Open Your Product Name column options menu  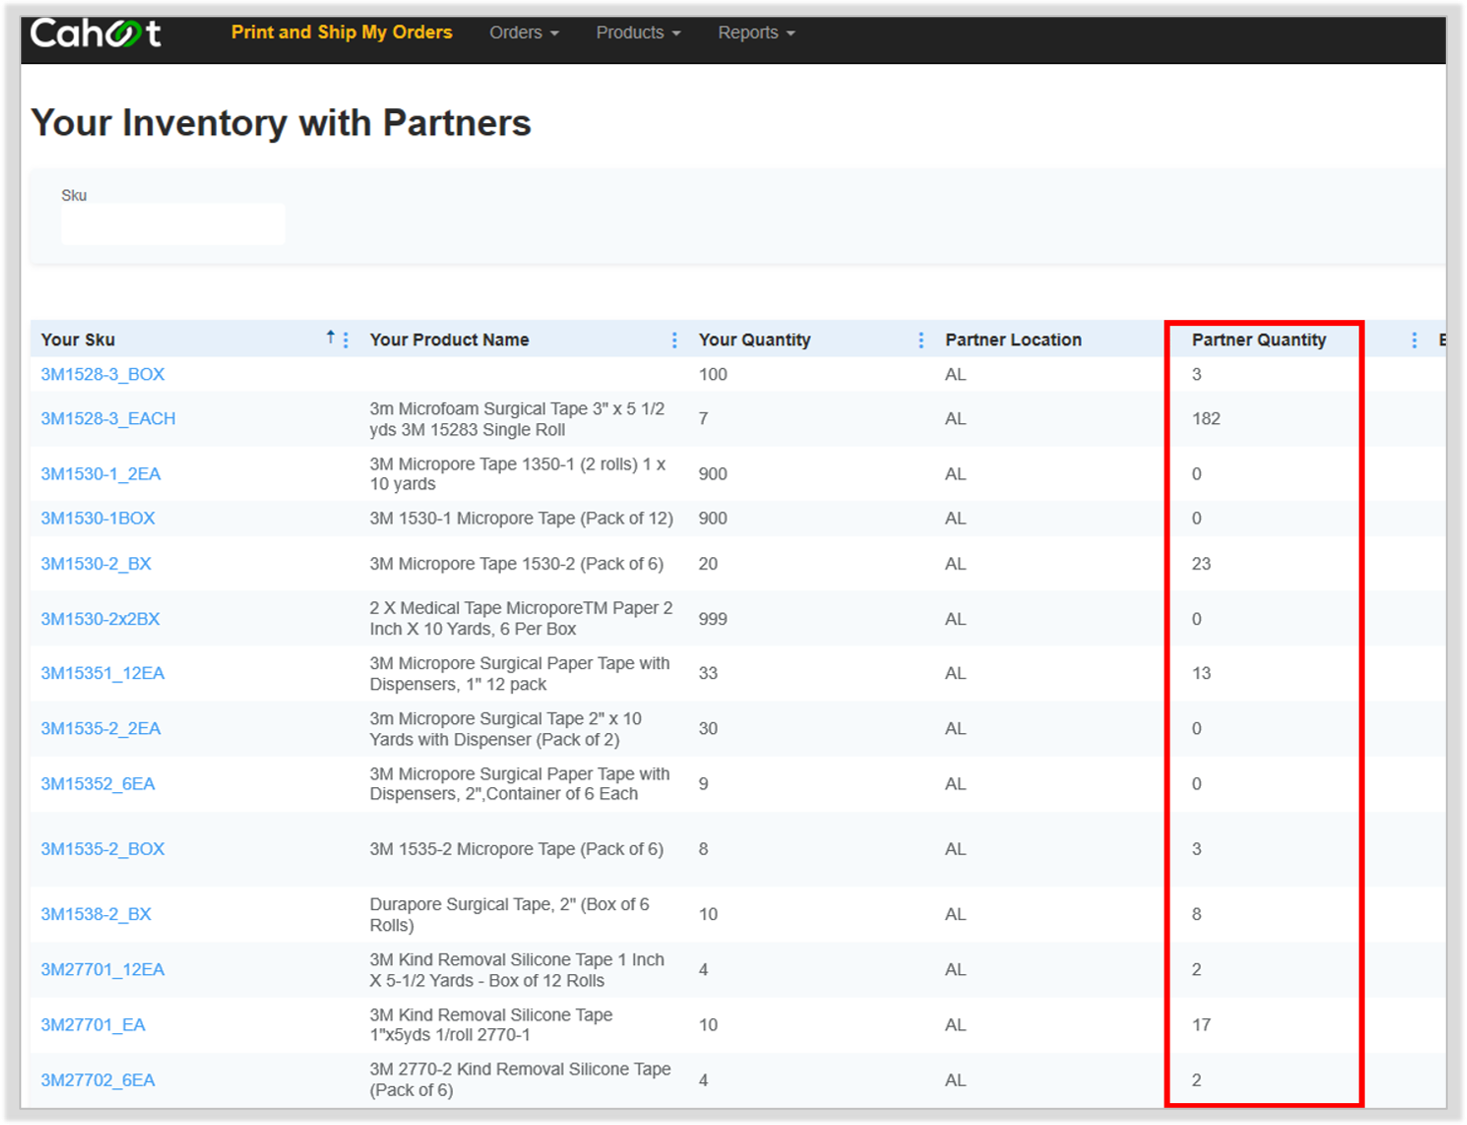tap(674, 340)
